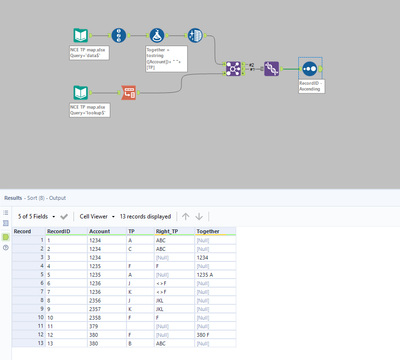
Task: Click the 'RecordID - Ascending' annotation
Action: (x=312, y=86)
